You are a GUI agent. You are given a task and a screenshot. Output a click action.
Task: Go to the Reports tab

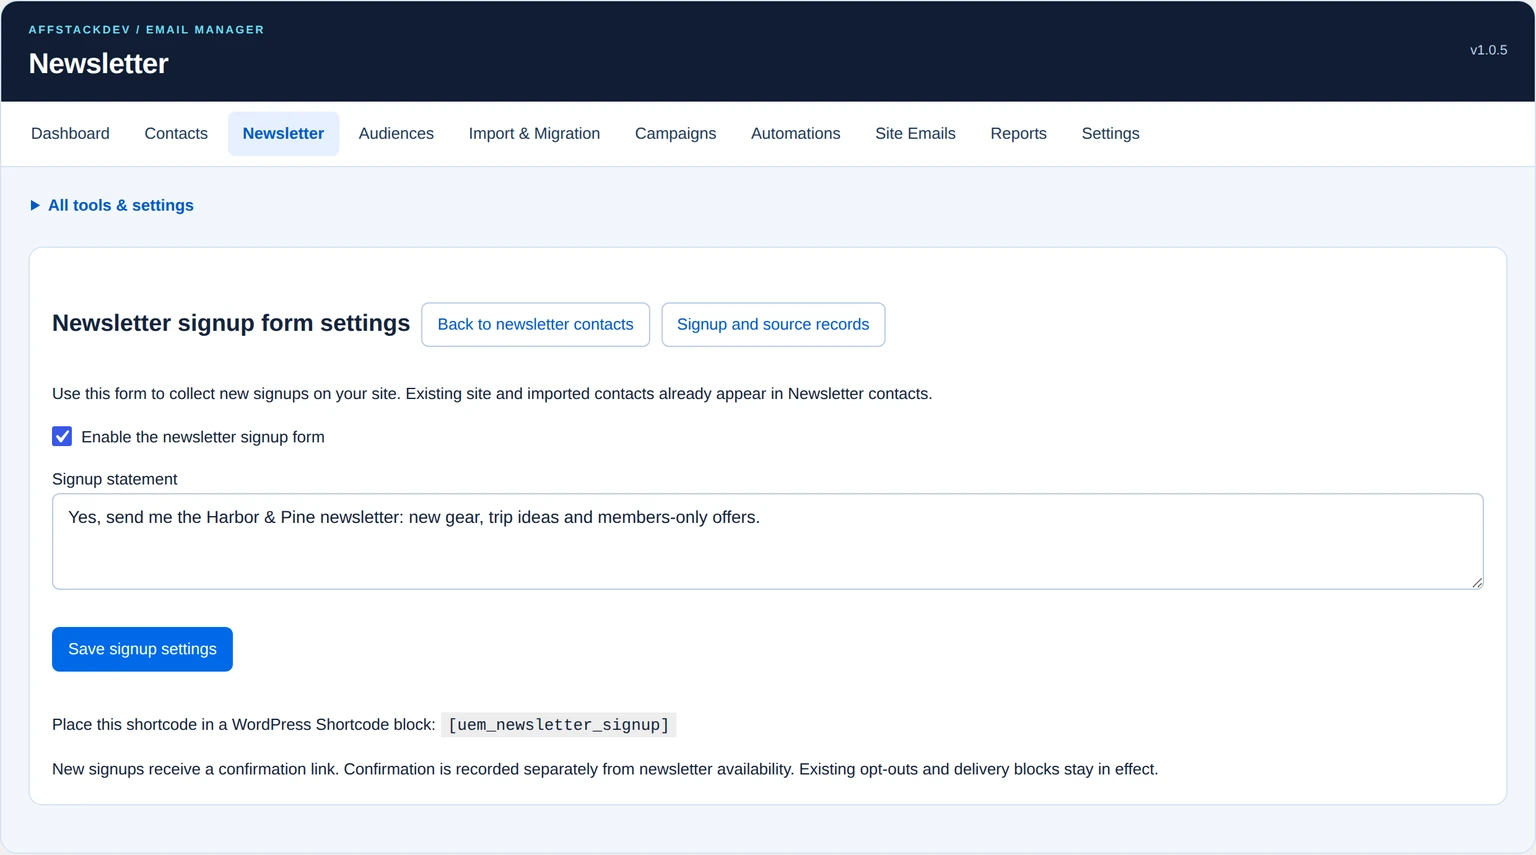click(x=1018, y=134)
